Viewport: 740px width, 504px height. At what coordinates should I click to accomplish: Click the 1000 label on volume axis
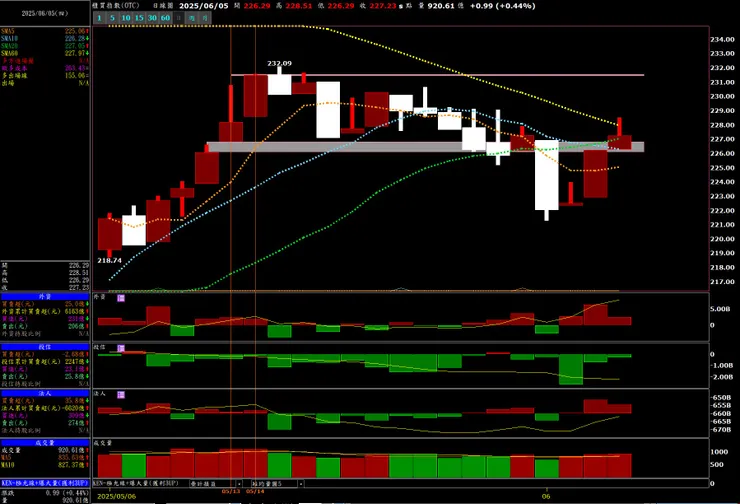pyautogui.click(x=719, y=452)
